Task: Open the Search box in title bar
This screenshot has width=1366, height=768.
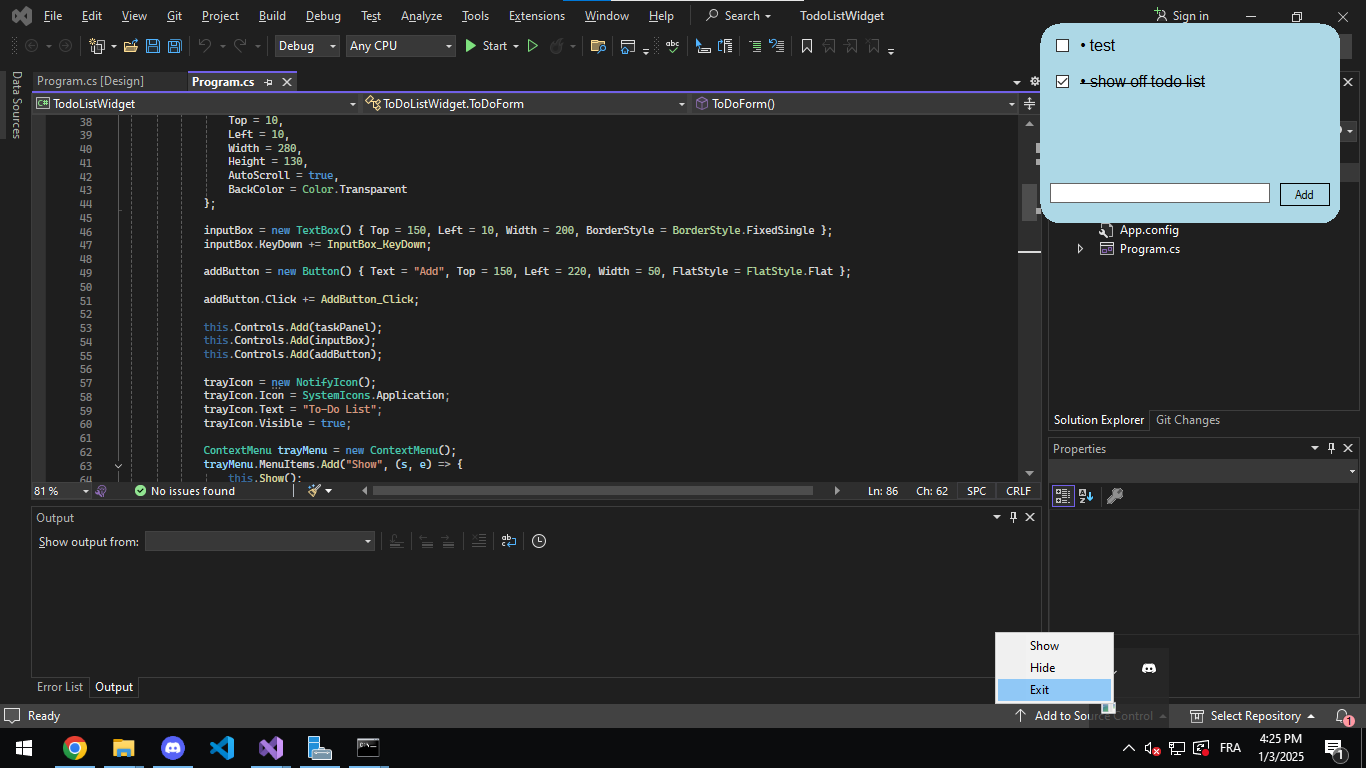Action: [739, 16]
